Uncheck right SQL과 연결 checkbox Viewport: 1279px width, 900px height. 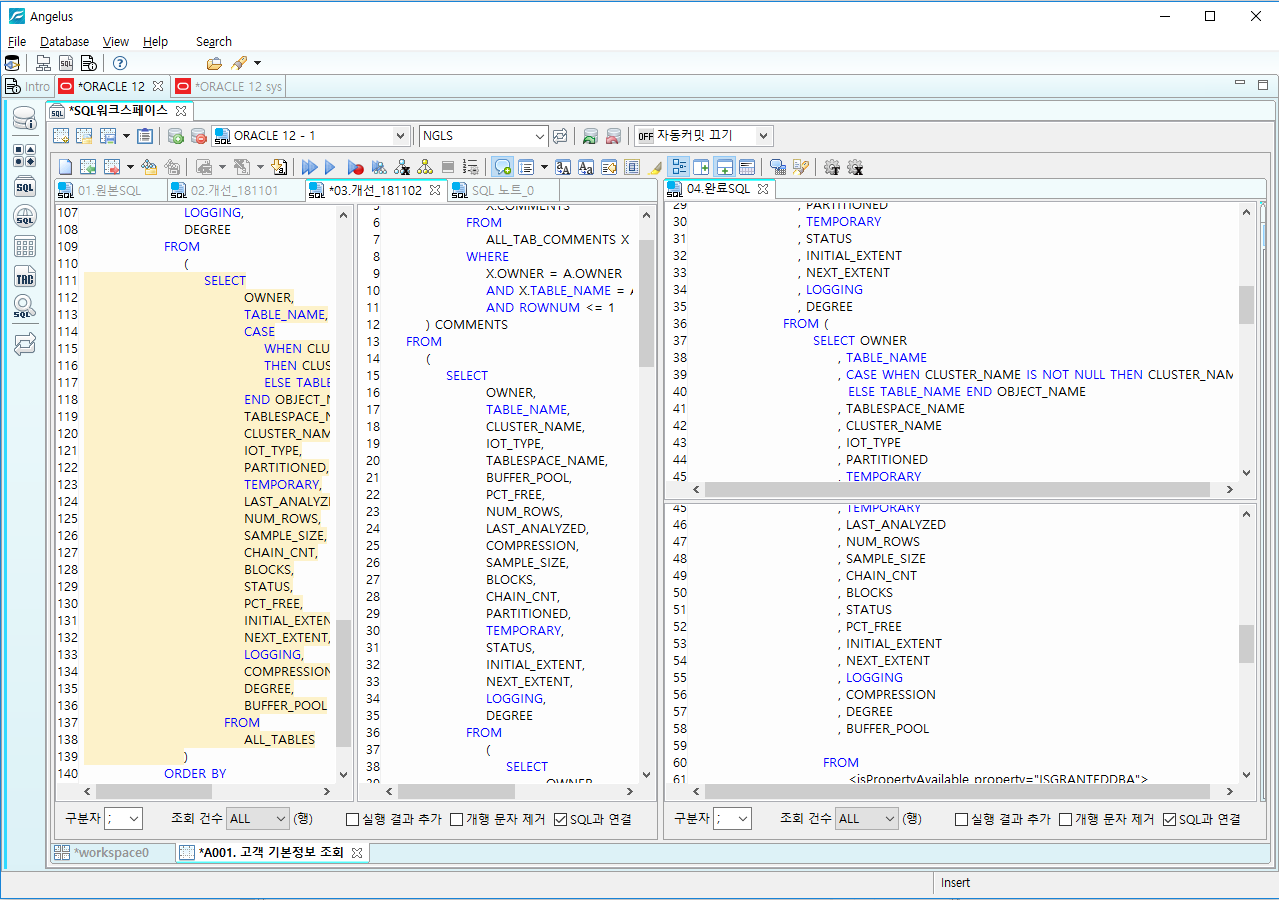tap(1169, 819)
